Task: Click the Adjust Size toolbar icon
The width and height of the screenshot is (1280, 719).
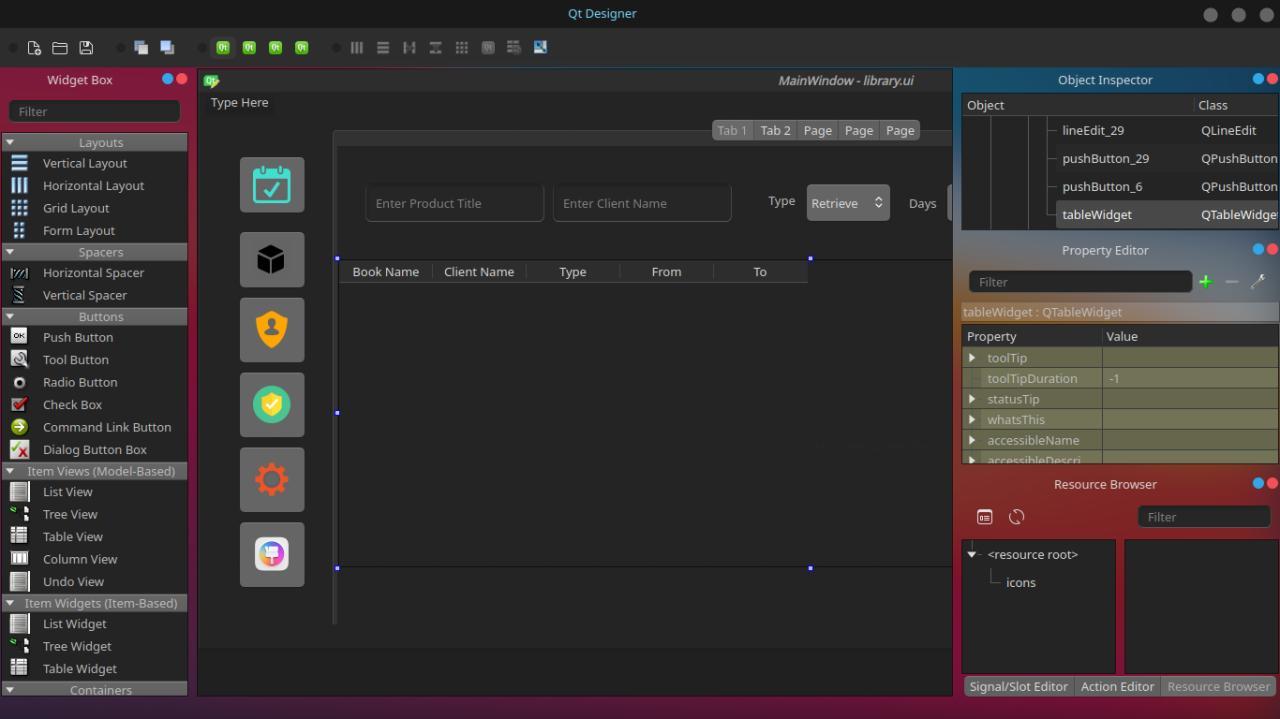Action: [540, 47]
